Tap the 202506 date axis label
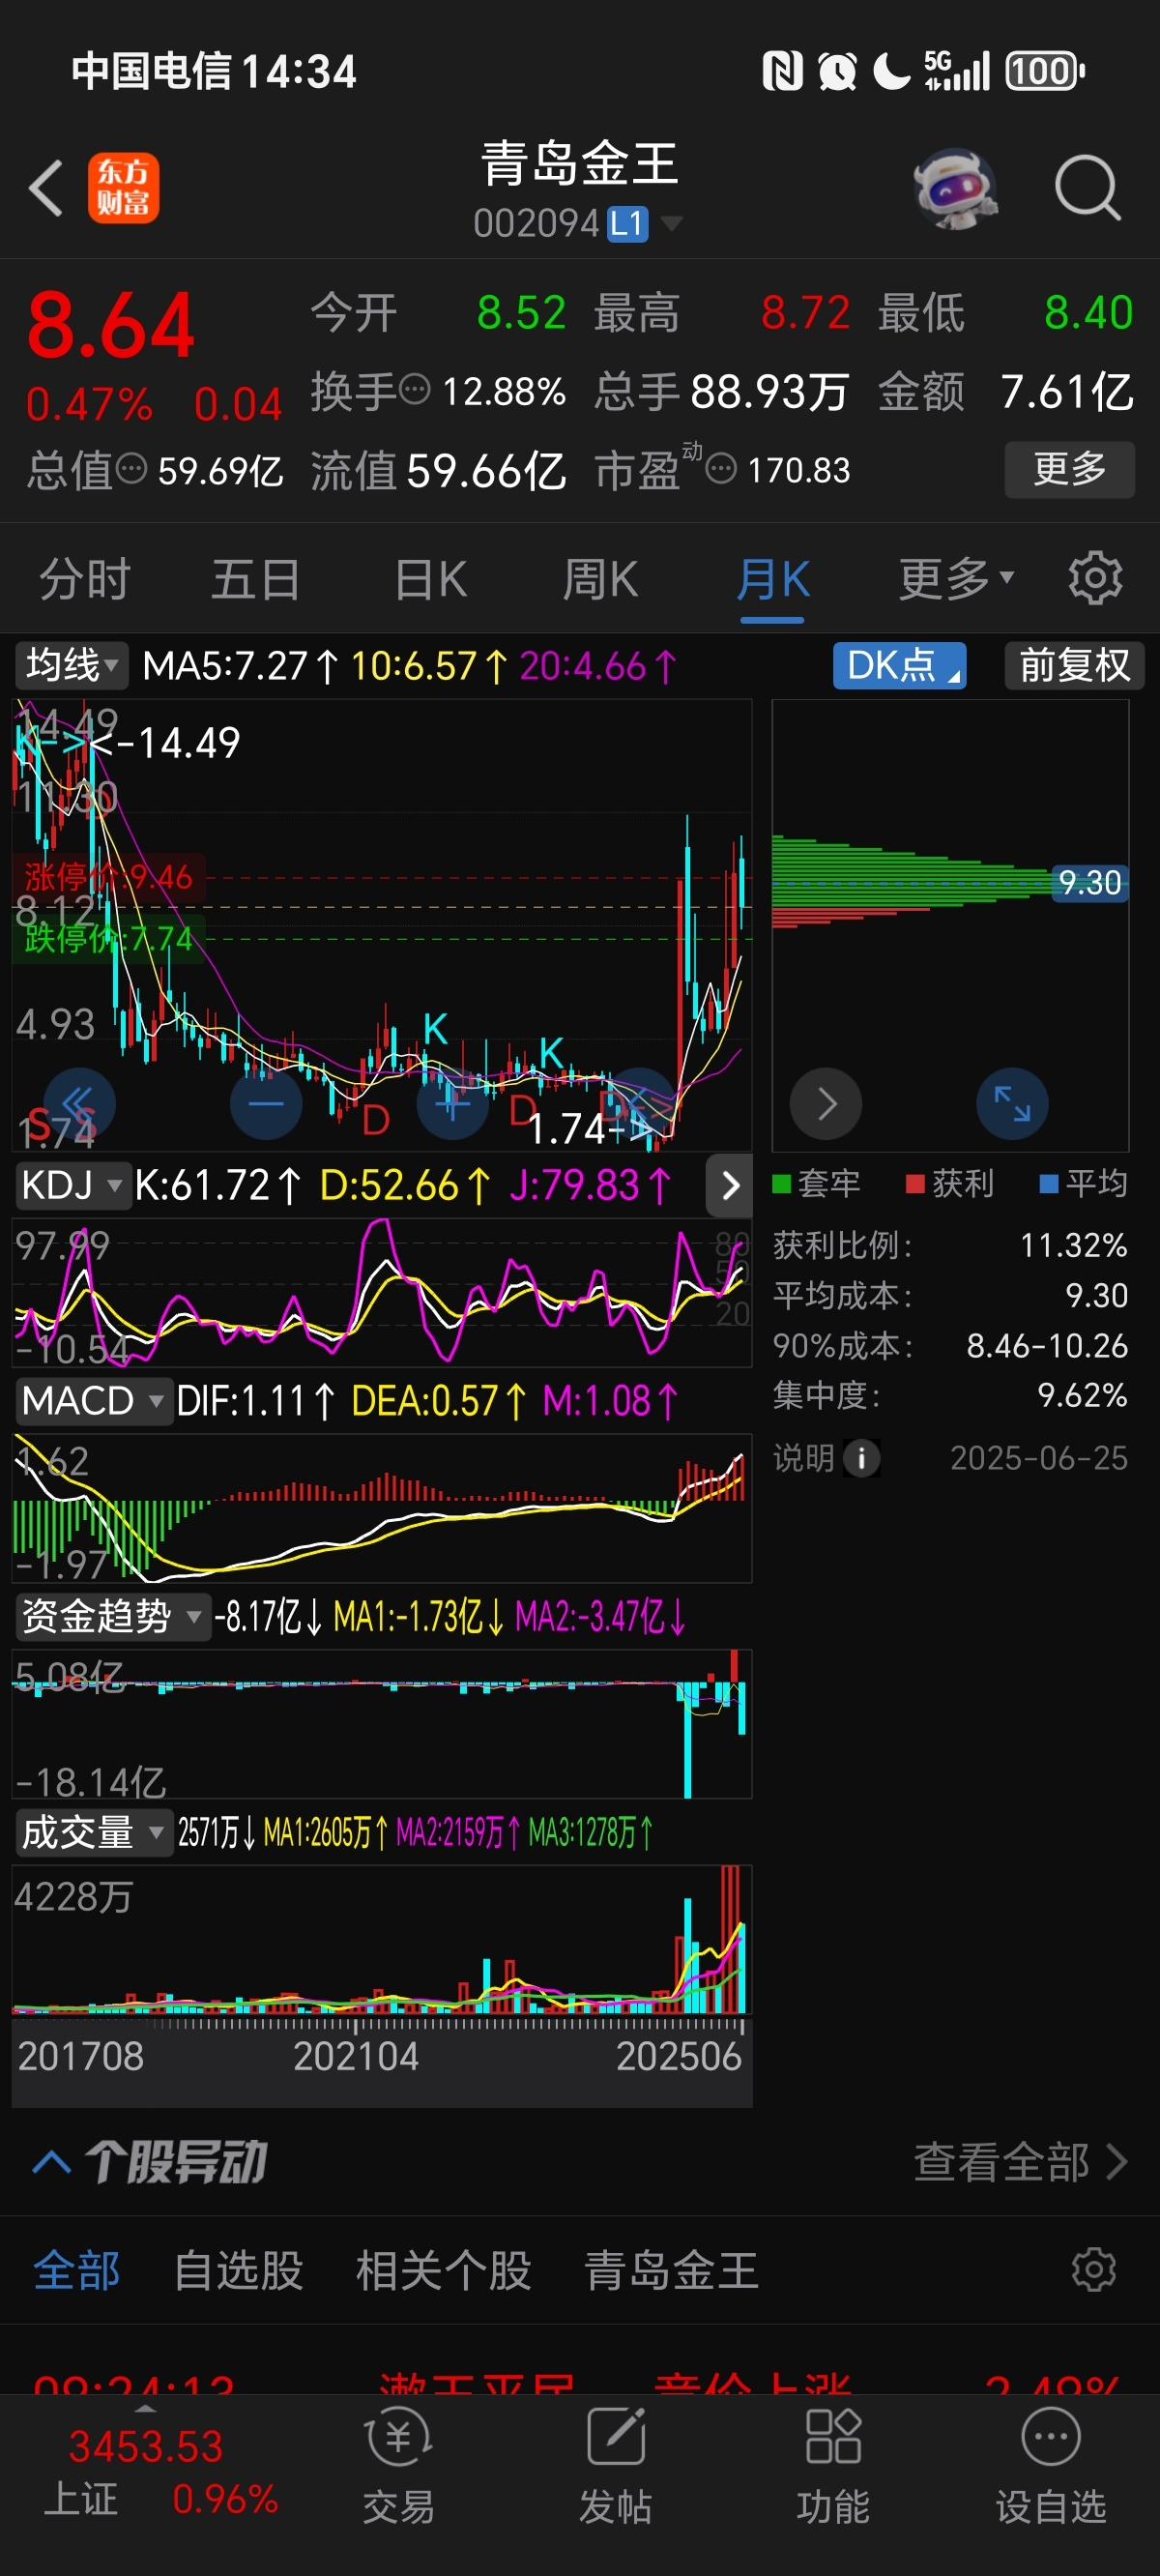This screenshot has height=2576, width=1160. coord(678,2056)
